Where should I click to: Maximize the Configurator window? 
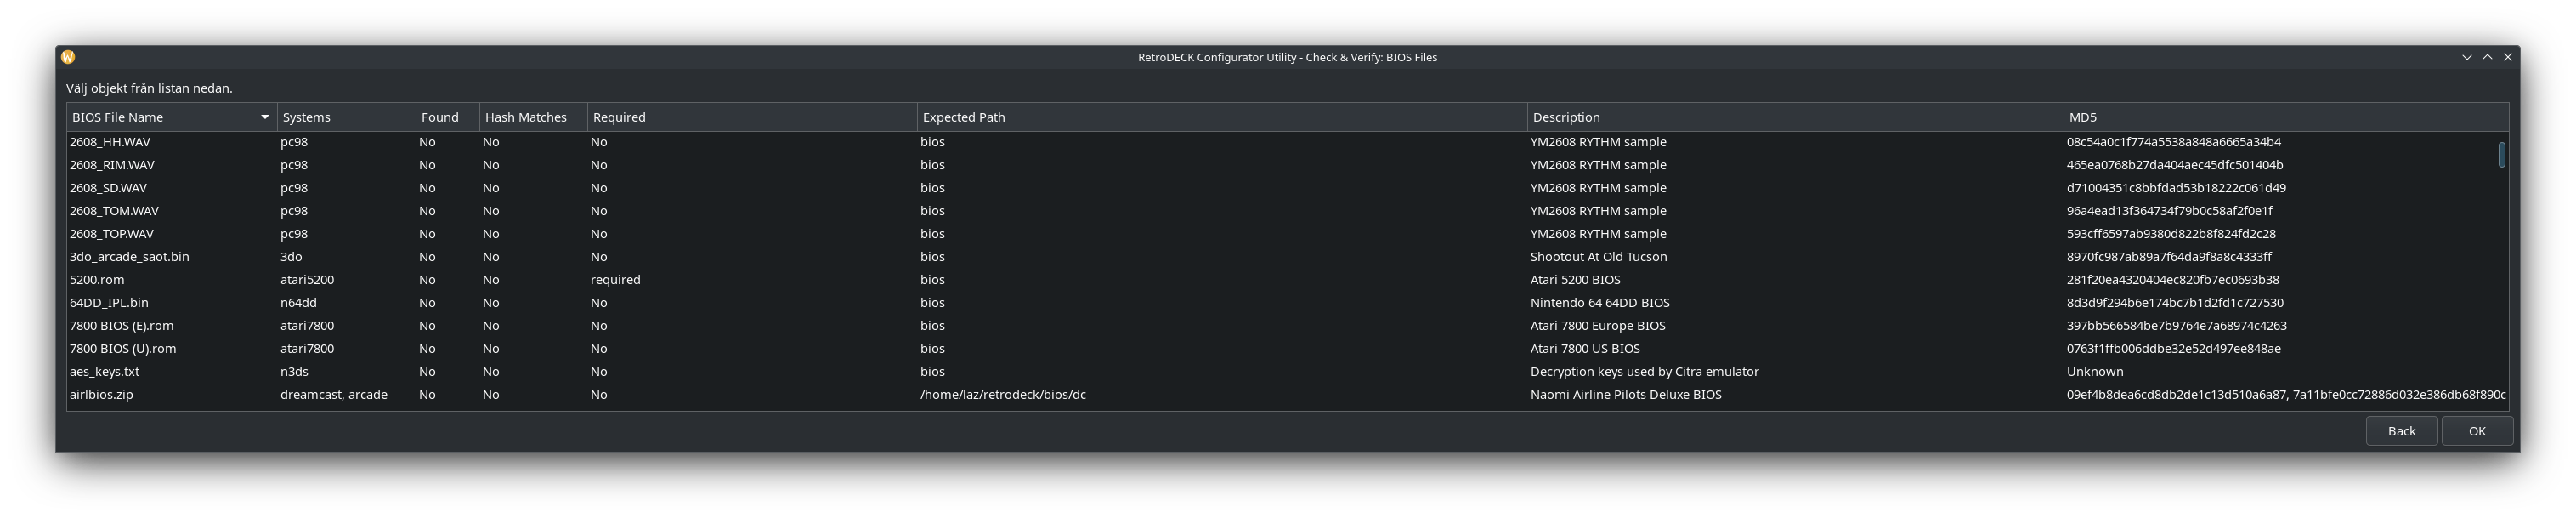pyautogui.click(x=2487, y=57)
